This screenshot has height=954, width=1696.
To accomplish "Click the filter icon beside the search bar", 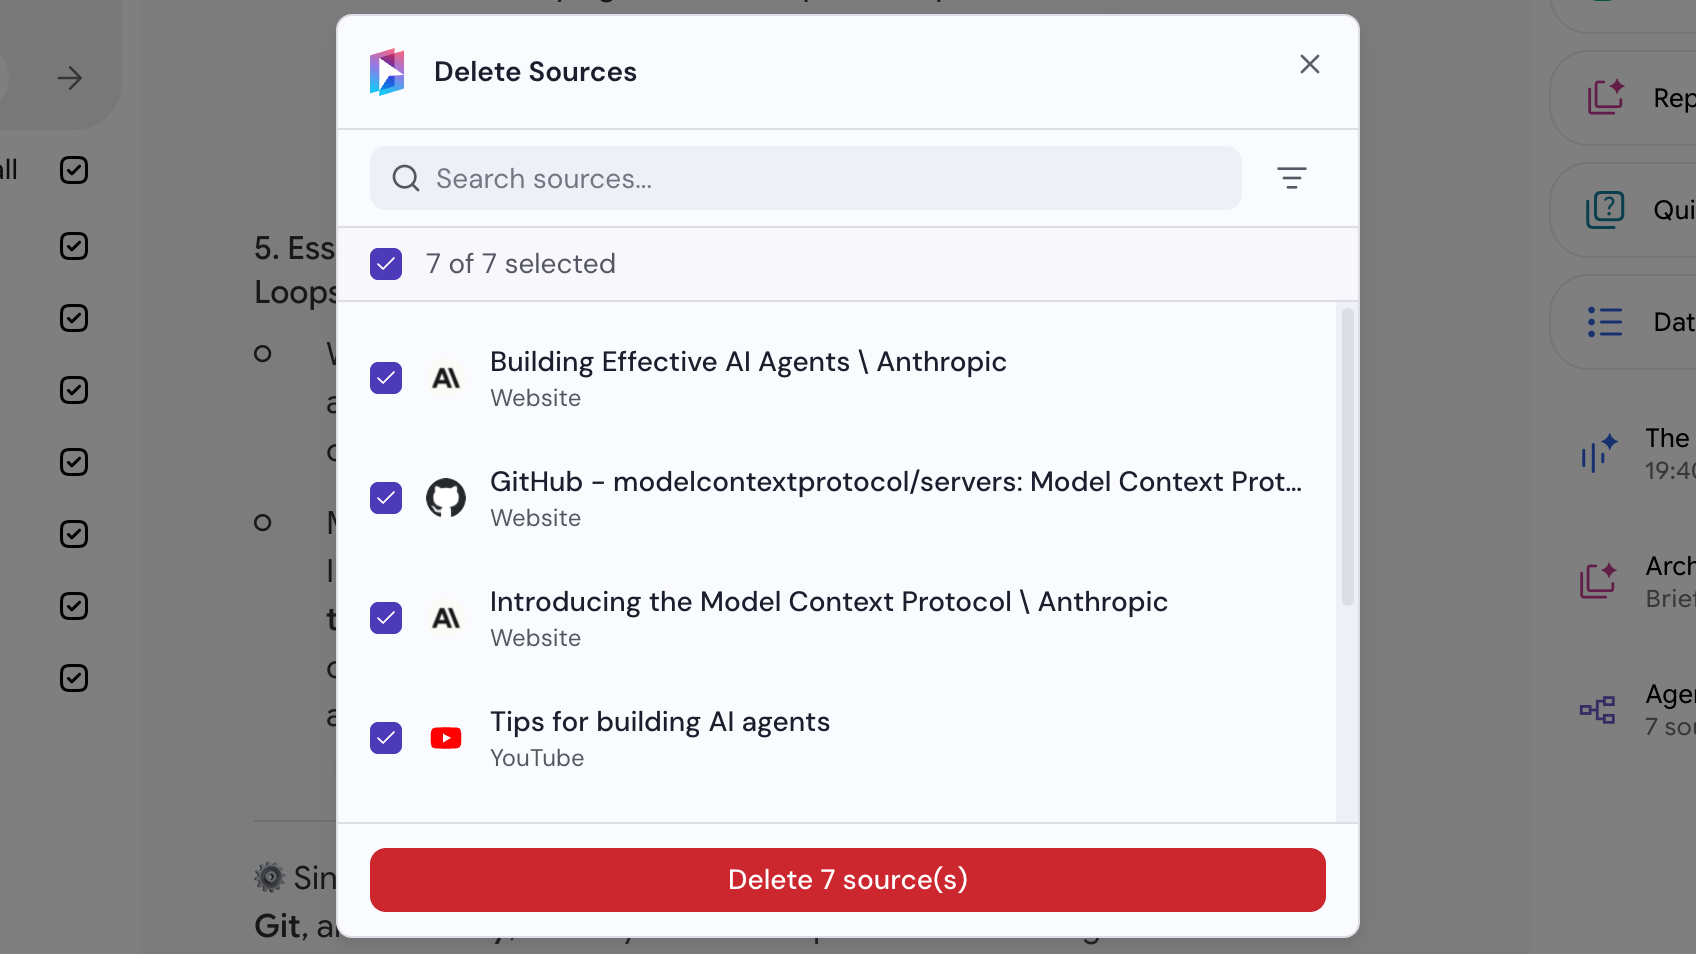I will pos(1291,178).
